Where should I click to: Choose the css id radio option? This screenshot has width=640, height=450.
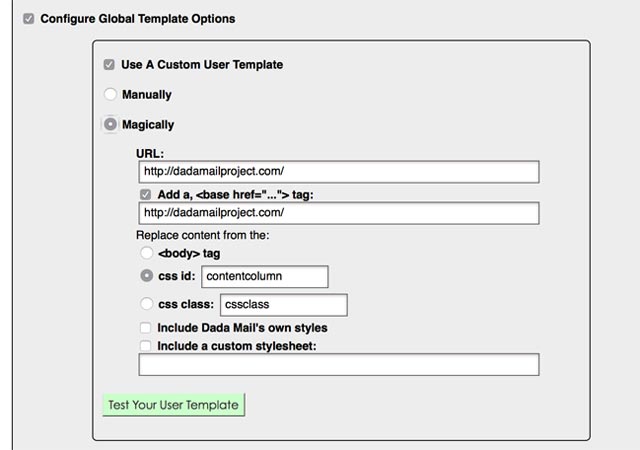point(147,276)
